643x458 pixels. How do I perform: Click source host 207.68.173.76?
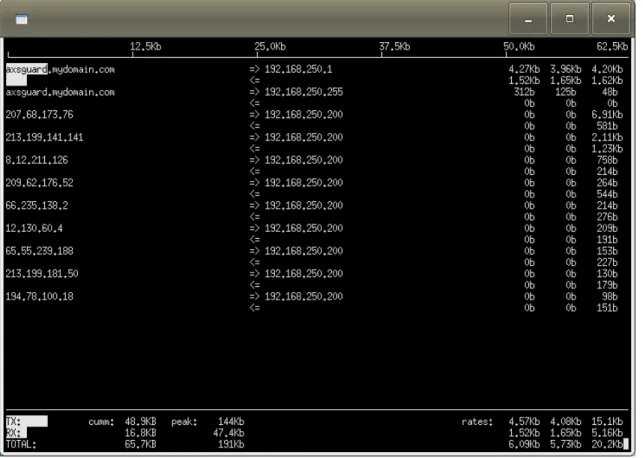coord(39,114)
